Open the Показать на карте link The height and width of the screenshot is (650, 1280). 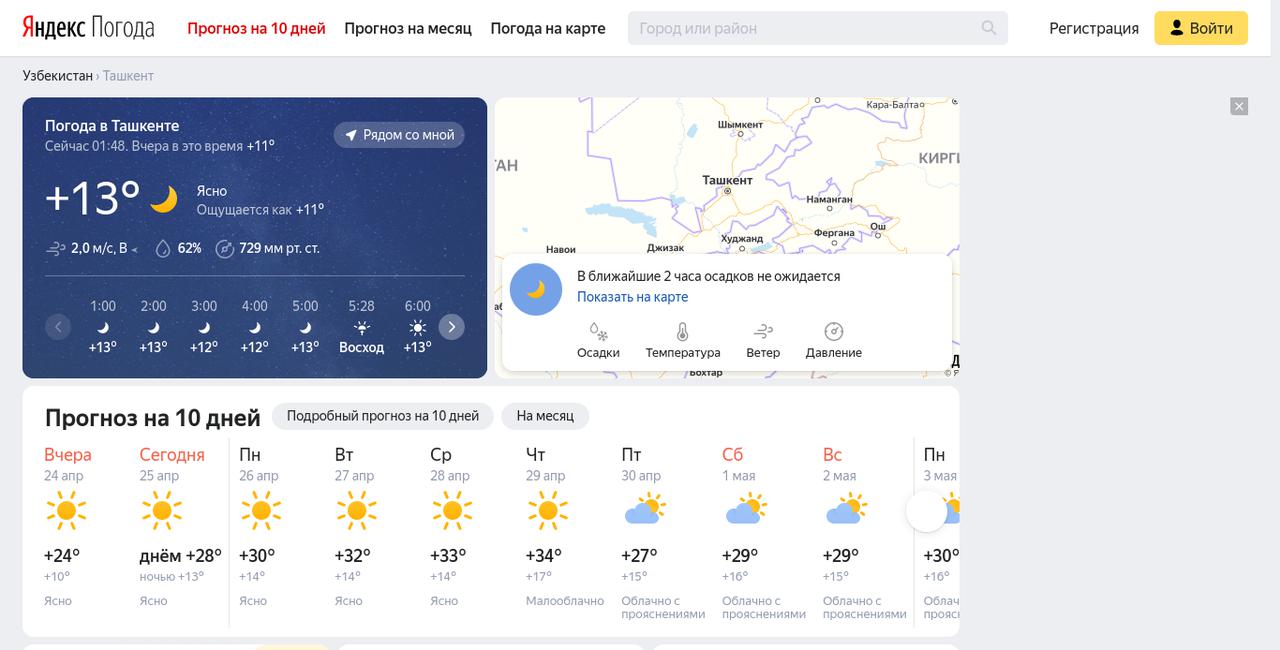632,297
